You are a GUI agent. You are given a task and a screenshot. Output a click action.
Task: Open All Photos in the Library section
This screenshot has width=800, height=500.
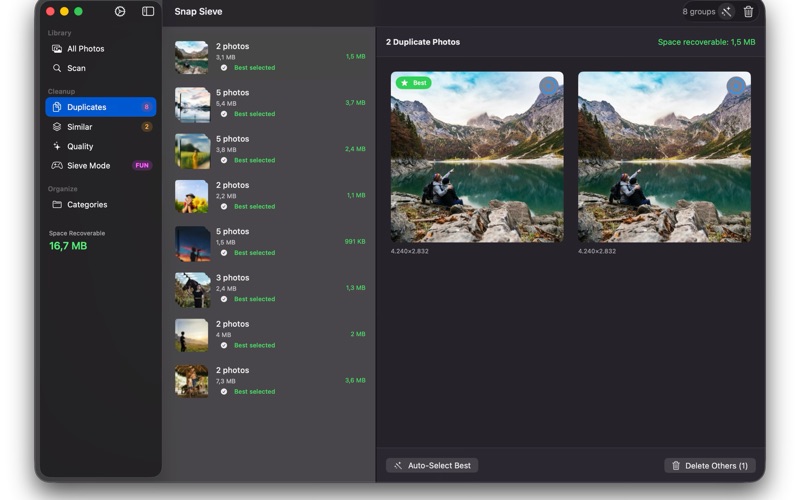point(101,48)
